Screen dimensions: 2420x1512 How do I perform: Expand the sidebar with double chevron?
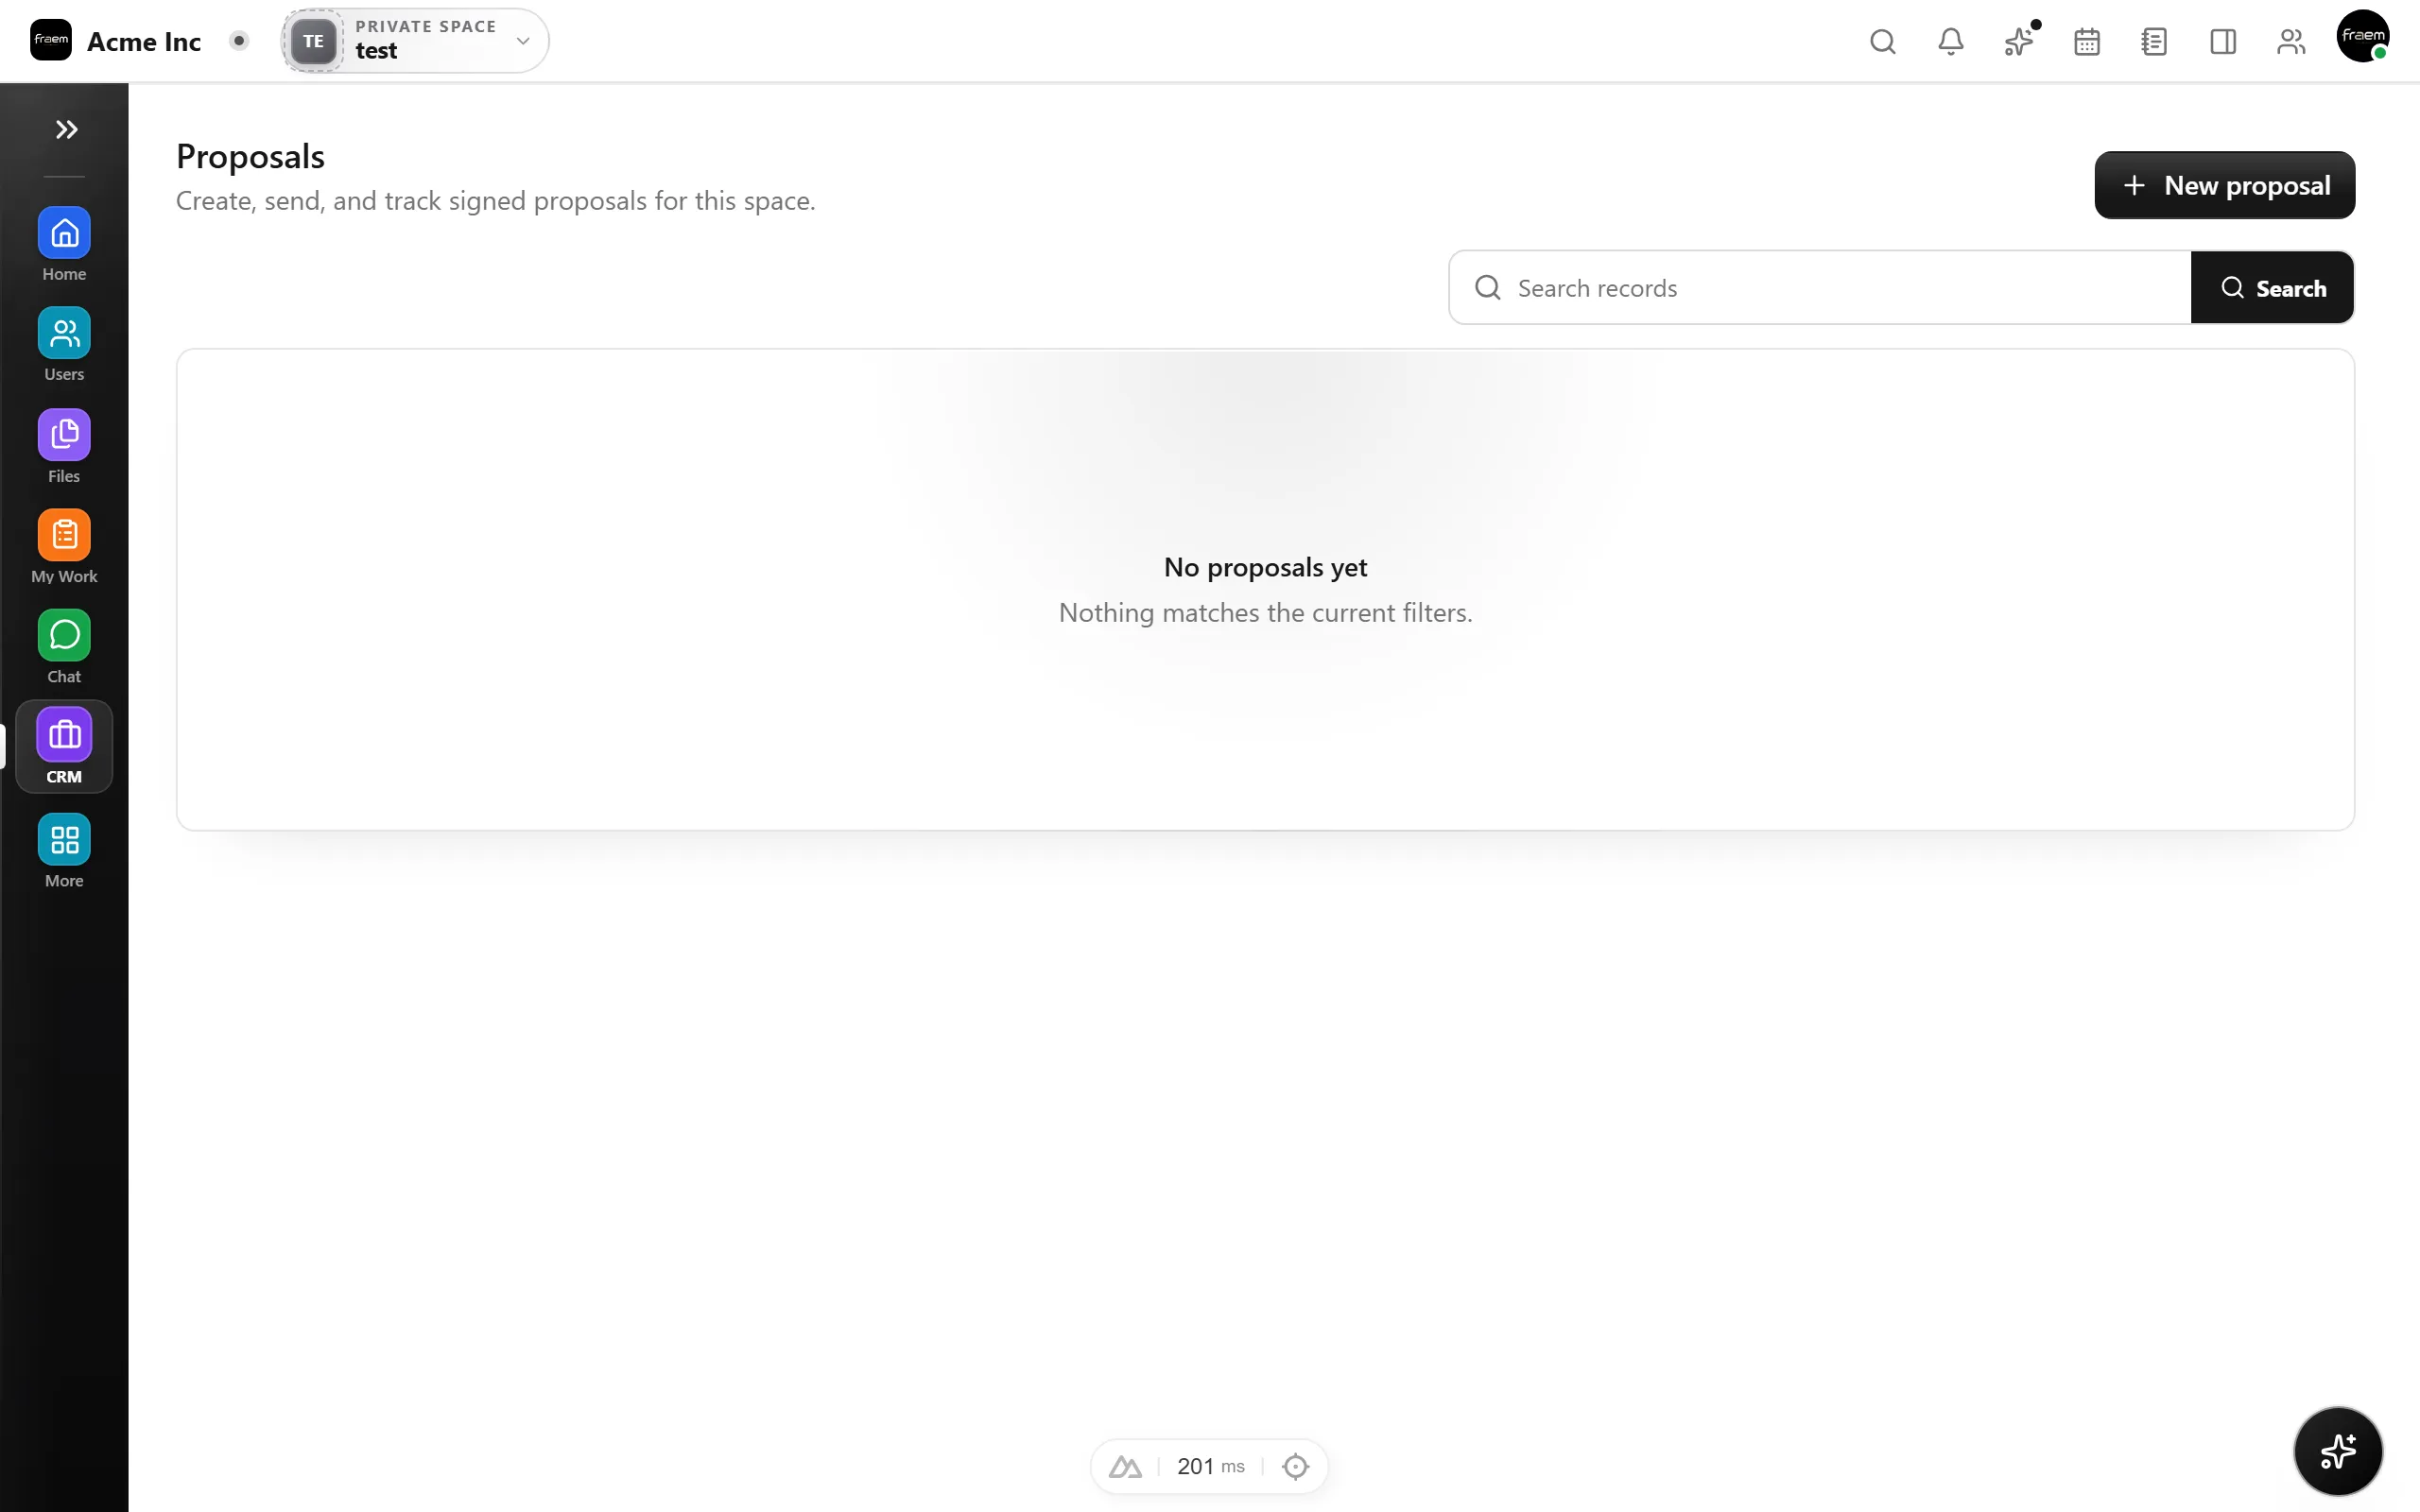pyautogui.click(x=66, y=129)
